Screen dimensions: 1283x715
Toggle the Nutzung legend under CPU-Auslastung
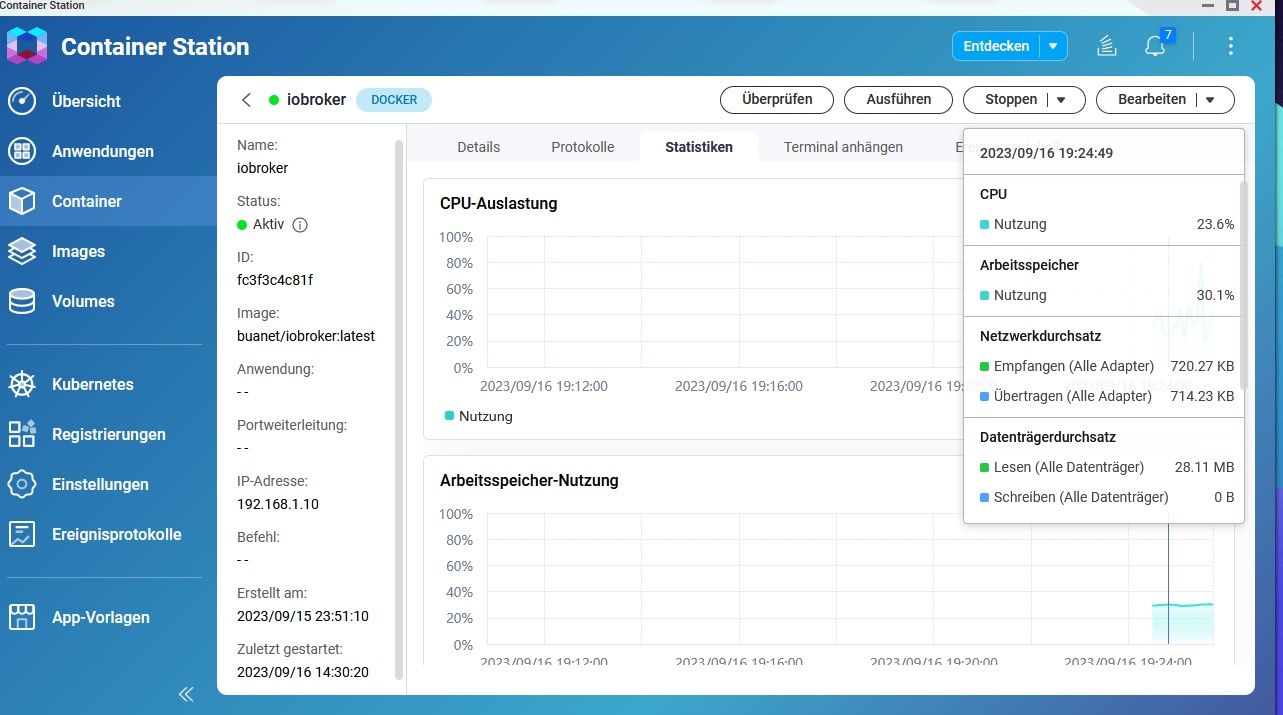(x=479, y=416)
